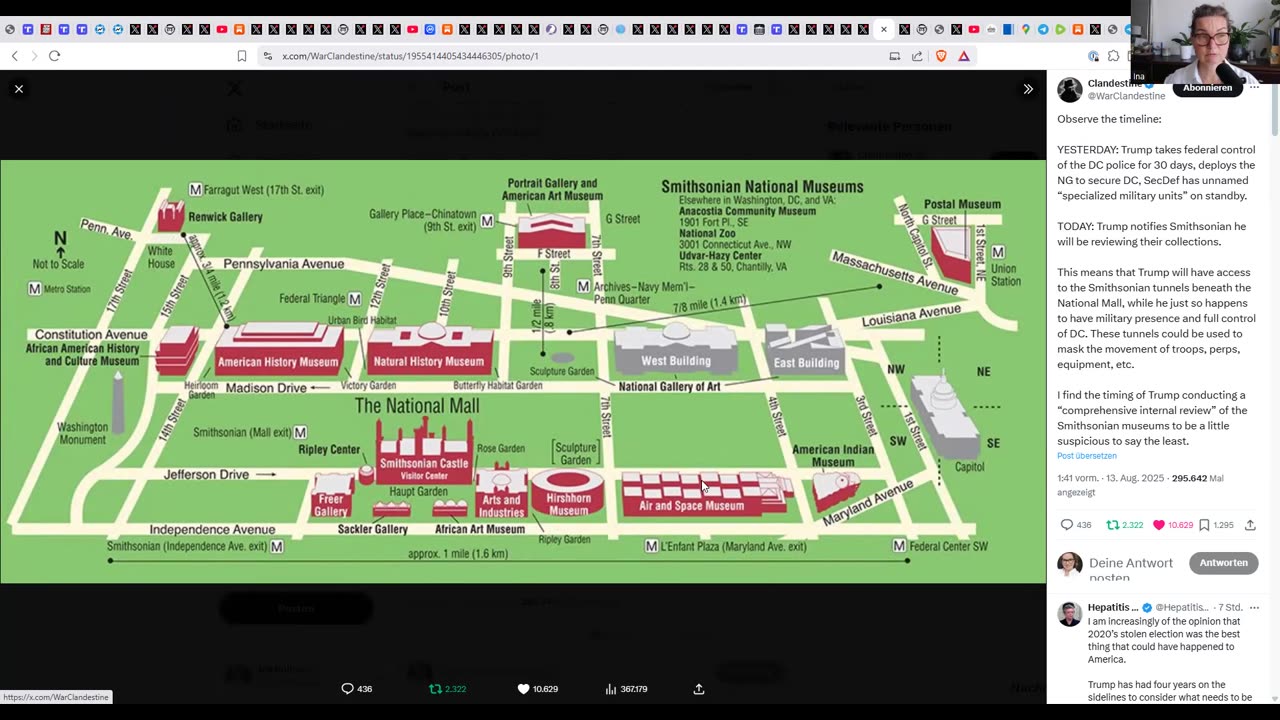Share post using sidebar upload icon
The height and width of the screenshot is (720, 1280).
1250,525
